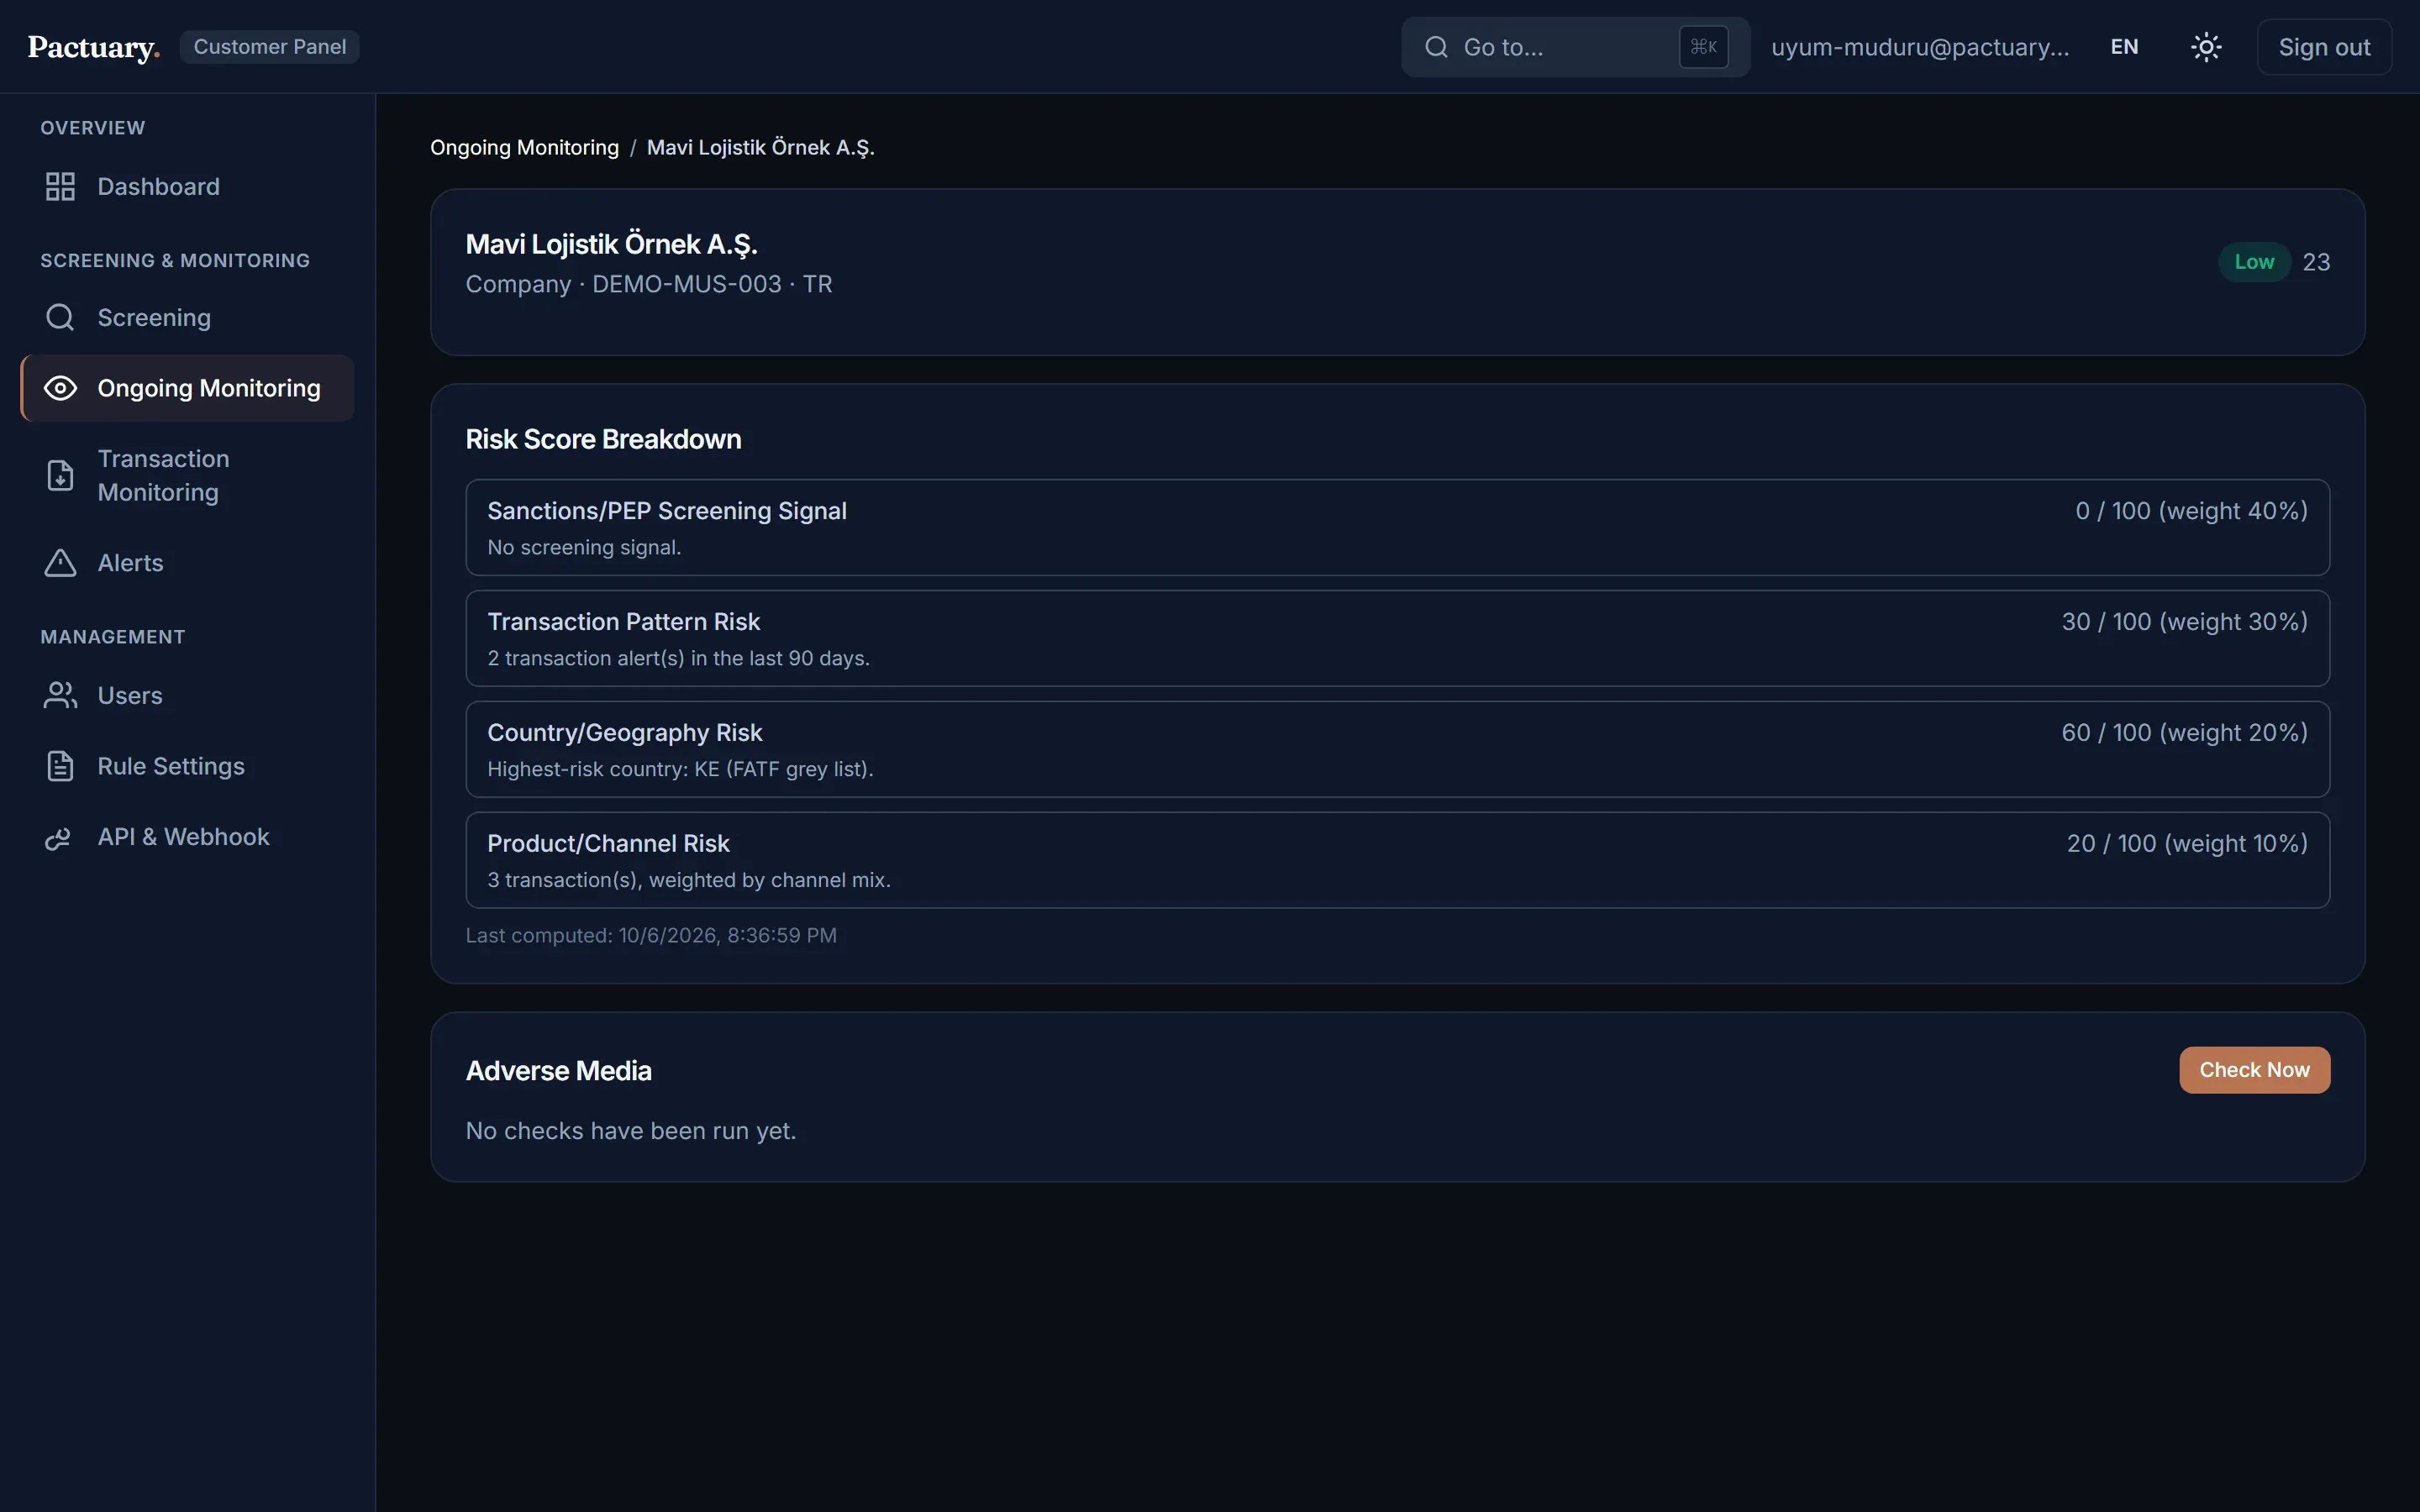Click the Rule Settings document icon
The height and width of the screenshot is (1512, 2420).
[x=60, y=766]
